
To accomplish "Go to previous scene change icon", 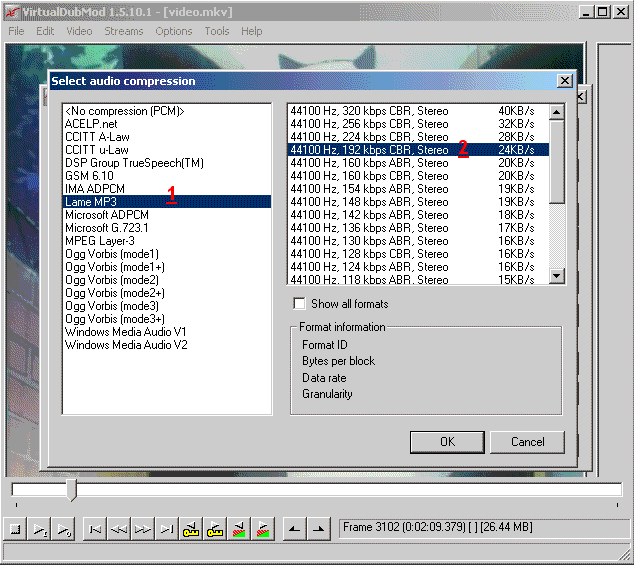I will (x=239, y=529).
